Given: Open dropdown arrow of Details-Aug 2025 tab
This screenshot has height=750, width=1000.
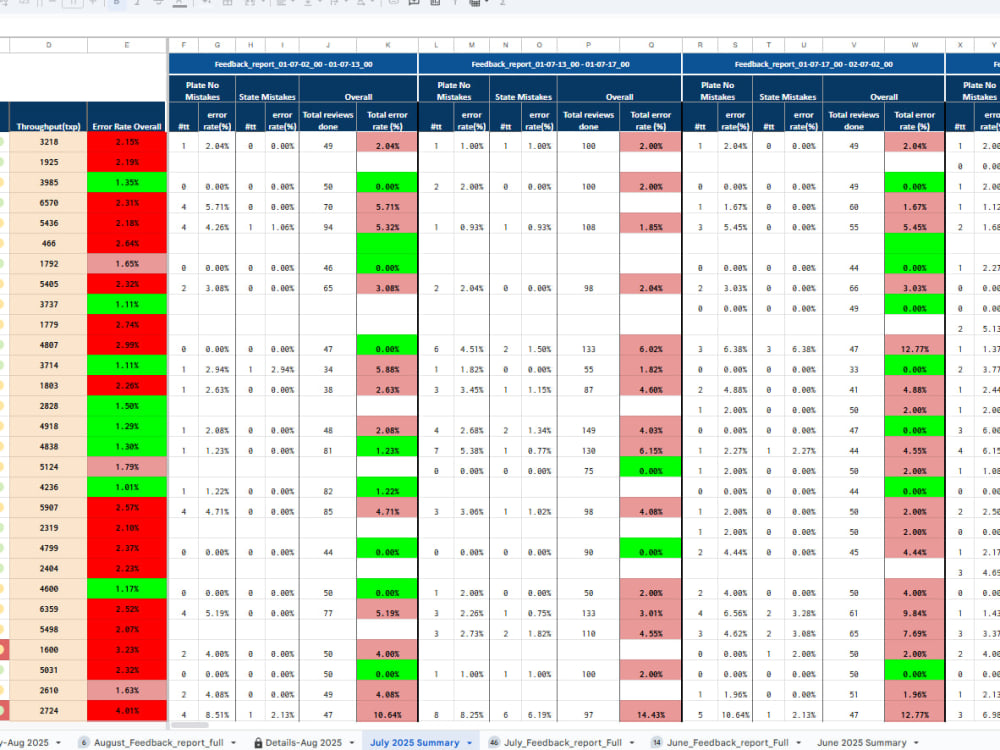Looking at the screenshot, I should pyautogui.click(x=352, y=743).
